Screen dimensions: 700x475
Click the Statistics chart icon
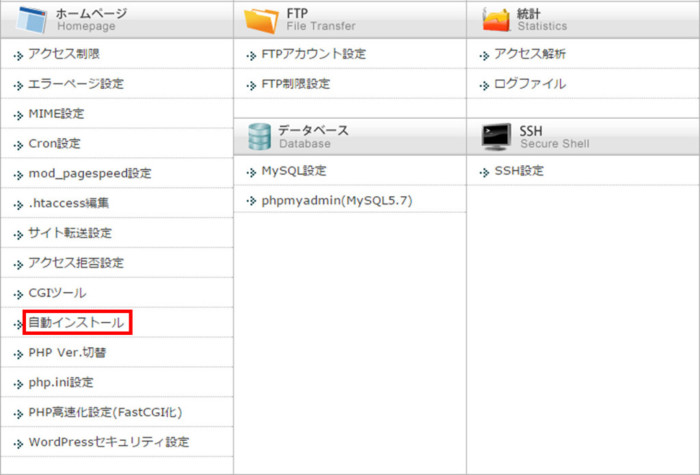click(x=496, y=20)
